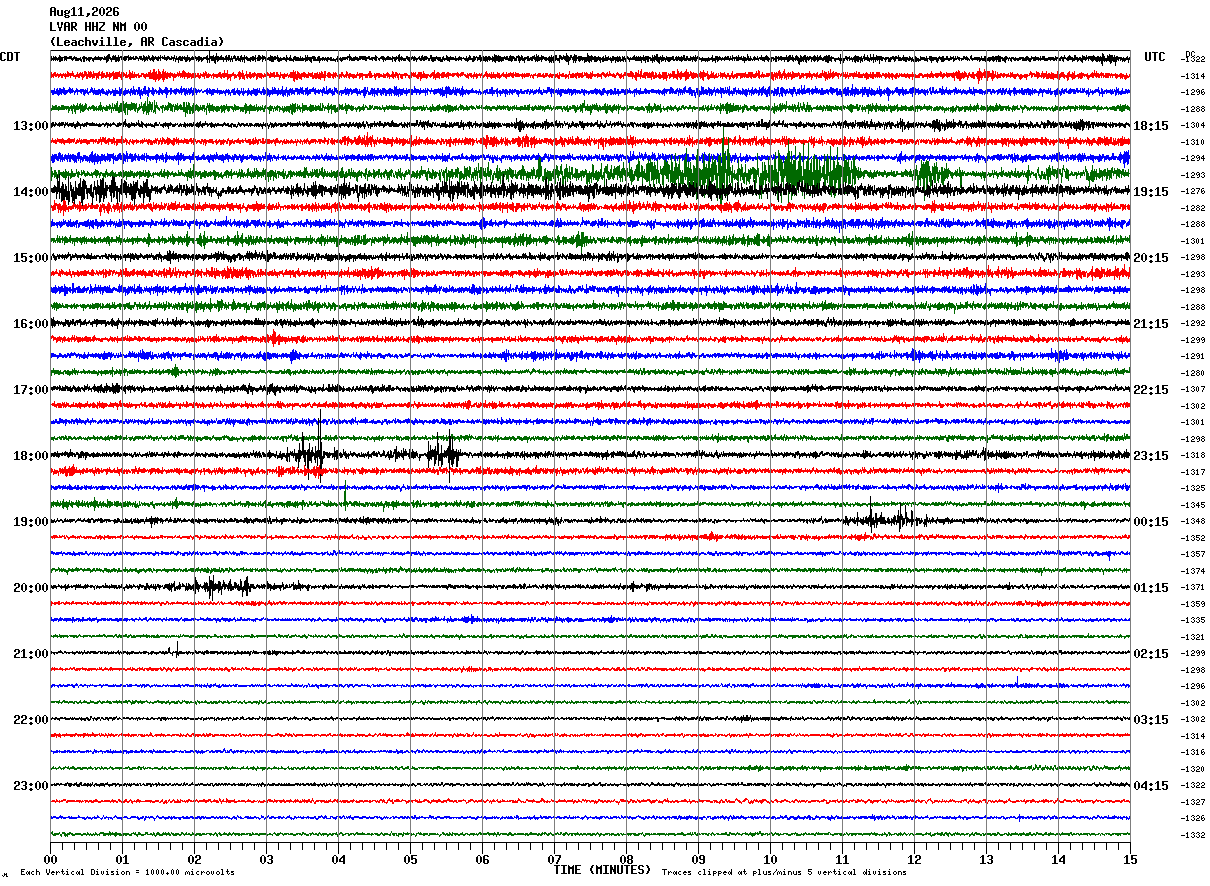Click the DC offset value "-1294"
This screenshot has width=1210, height=886.
point(1193,159)
